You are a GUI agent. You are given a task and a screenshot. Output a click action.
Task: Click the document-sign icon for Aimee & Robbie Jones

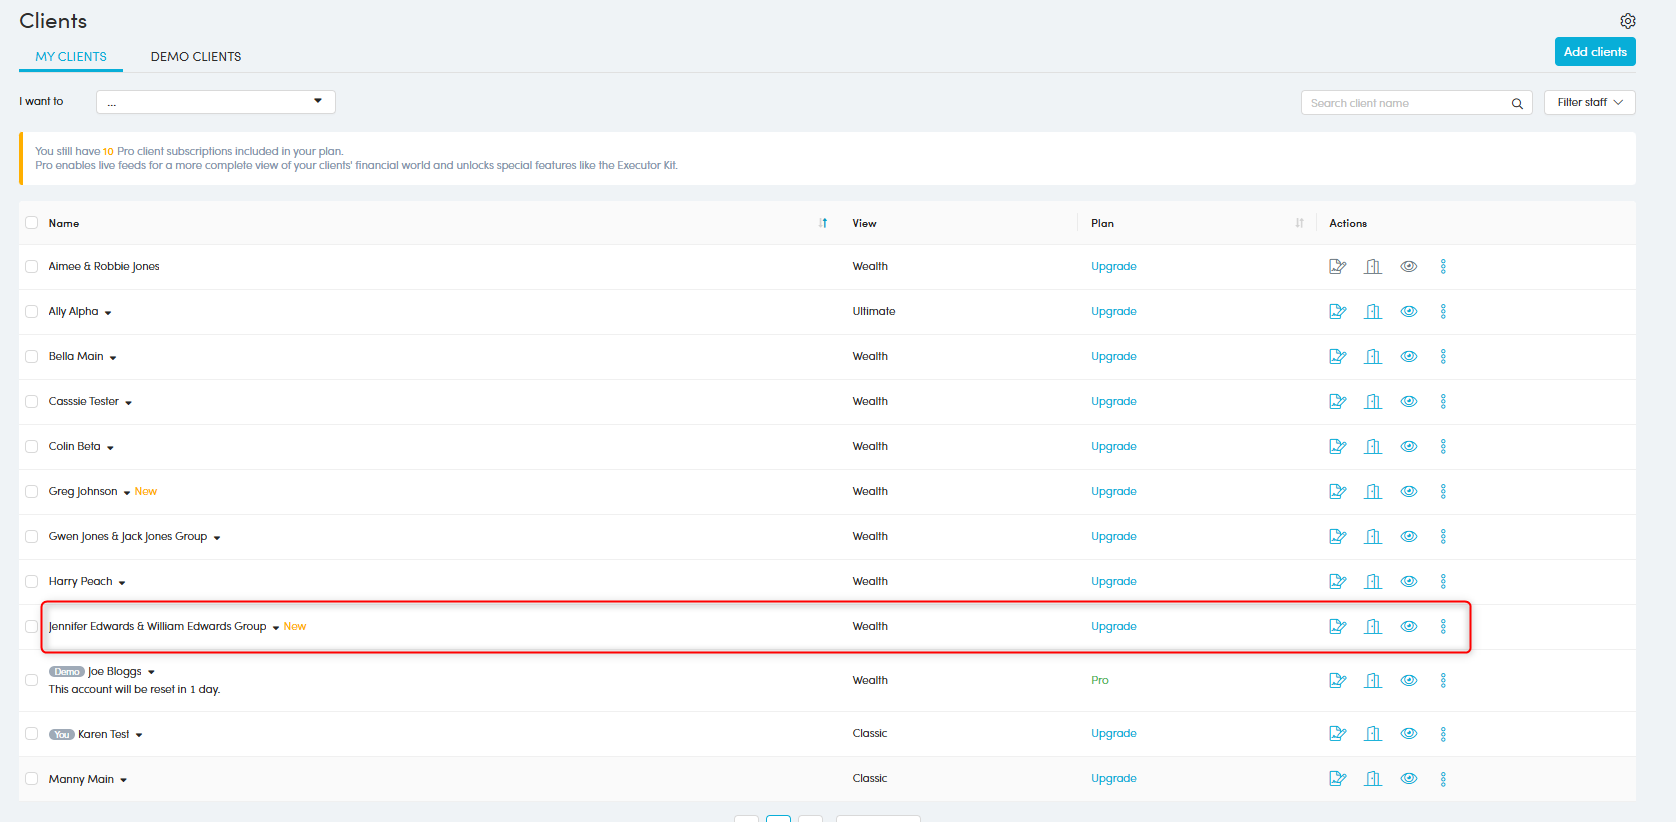pos(1337,266)
